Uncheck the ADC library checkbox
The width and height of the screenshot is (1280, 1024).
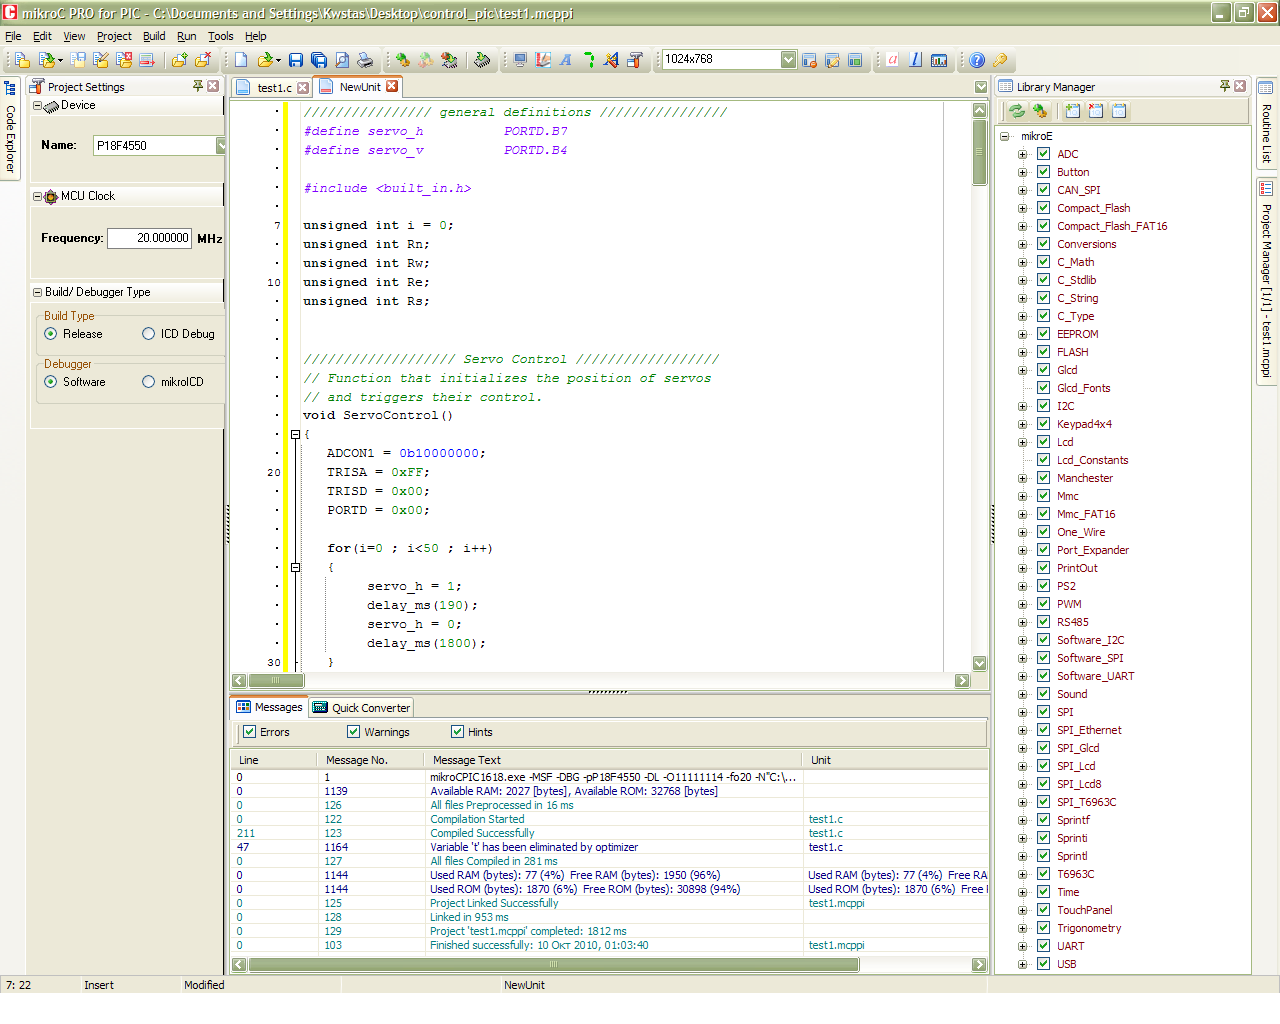1043,154
